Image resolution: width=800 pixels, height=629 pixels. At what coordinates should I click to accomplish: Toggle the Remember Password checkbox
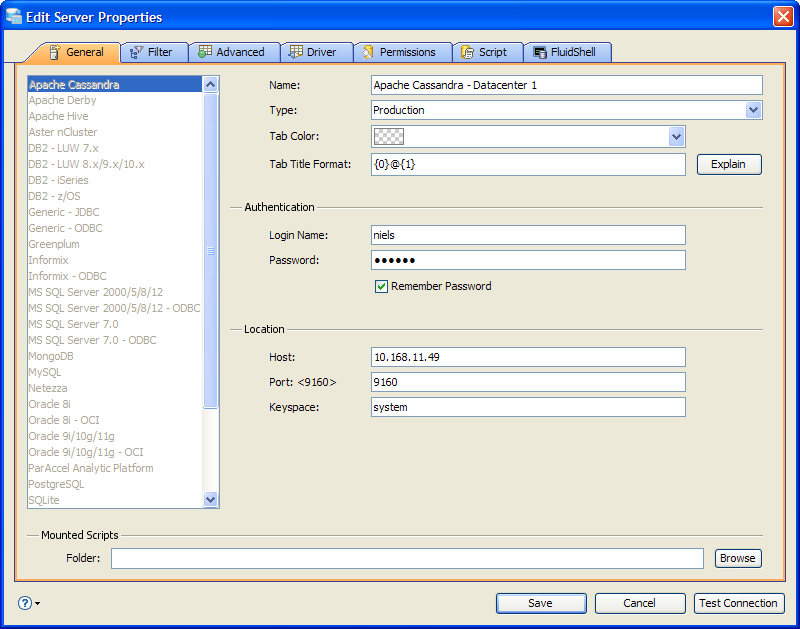click(381, 287)
